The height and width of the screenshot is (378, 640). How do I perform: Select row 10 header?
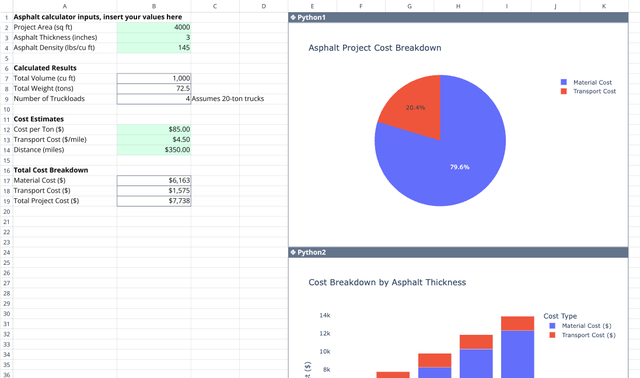click(x=7, y=109)
